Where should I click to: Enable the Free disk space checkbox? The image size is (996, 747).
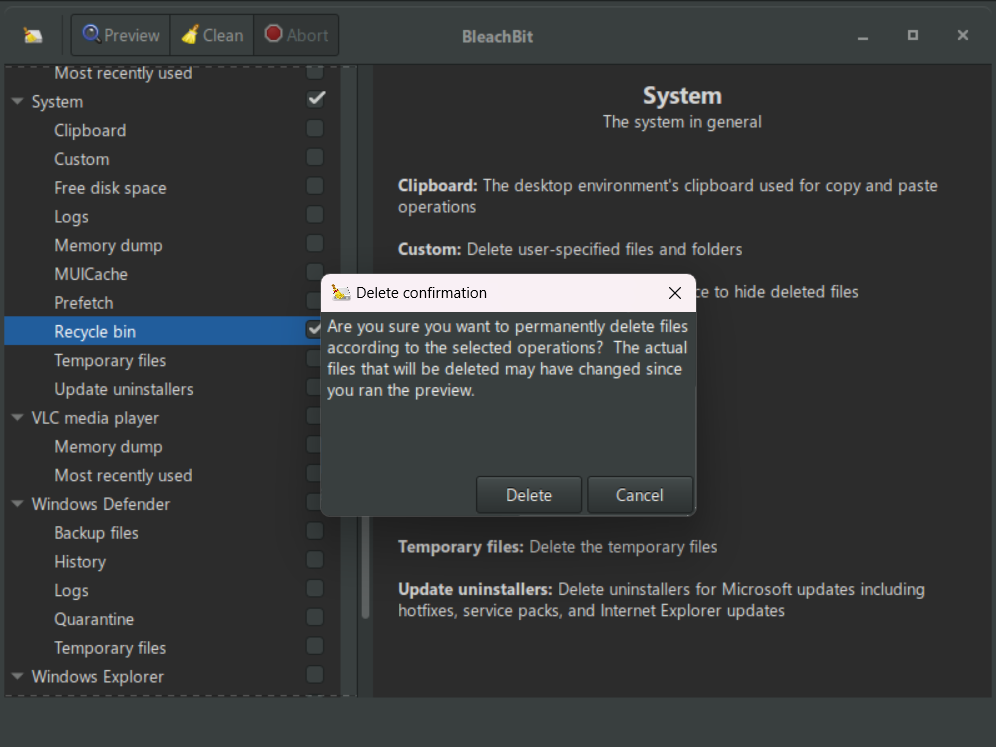pyautogui.click(x=315, y=185)
